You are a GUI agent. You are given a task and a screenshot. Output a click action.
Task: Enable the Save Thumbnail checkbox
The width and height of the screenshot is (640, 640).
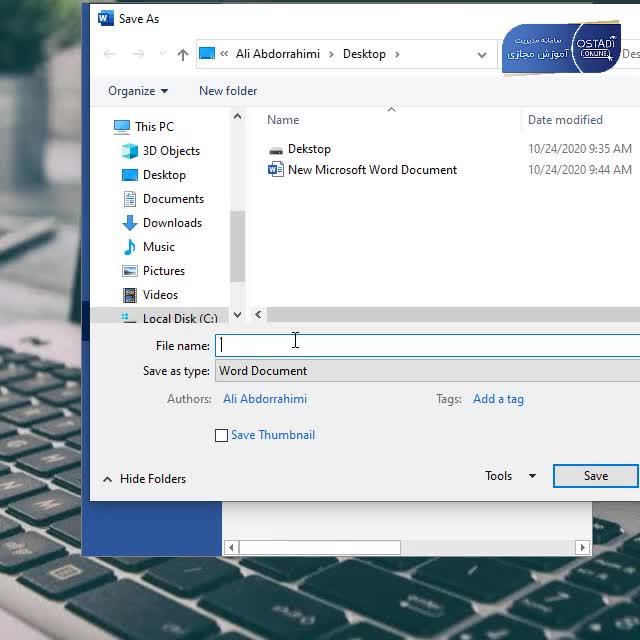[222, 435]
